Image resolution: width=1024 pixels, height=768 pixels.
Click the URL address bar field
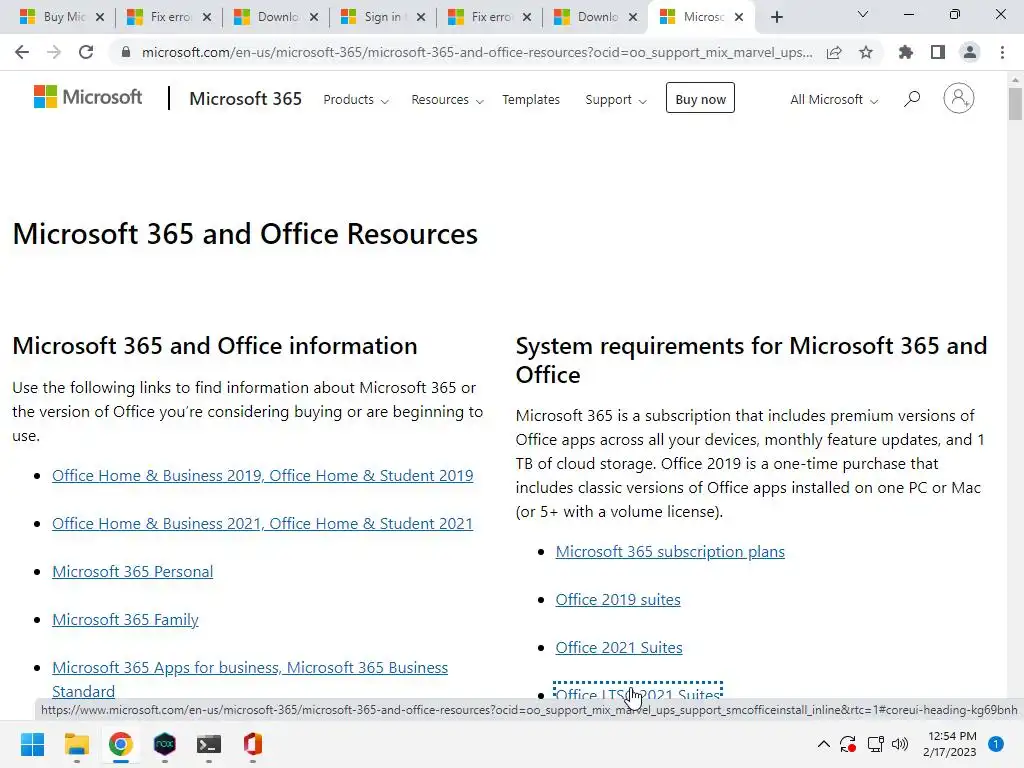pyautogui.click(x=477, y=52)
